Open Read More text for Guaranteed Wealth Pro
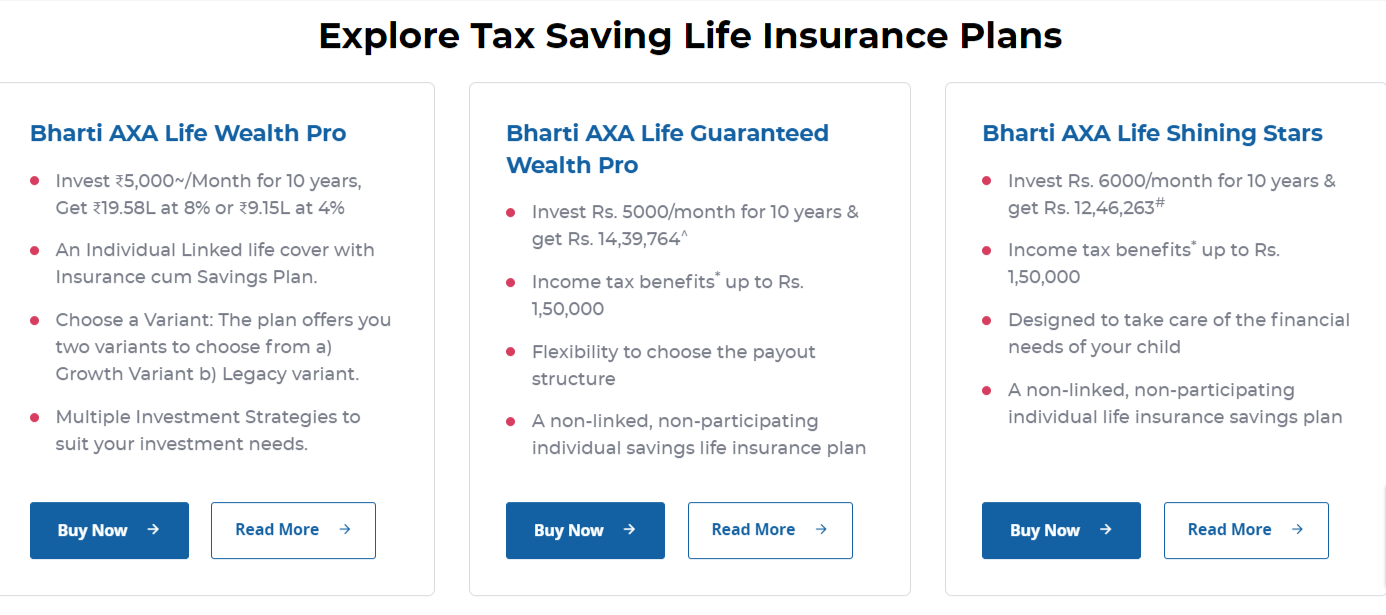The width and height of the screenshot is (1386, 615). [753, 530]
